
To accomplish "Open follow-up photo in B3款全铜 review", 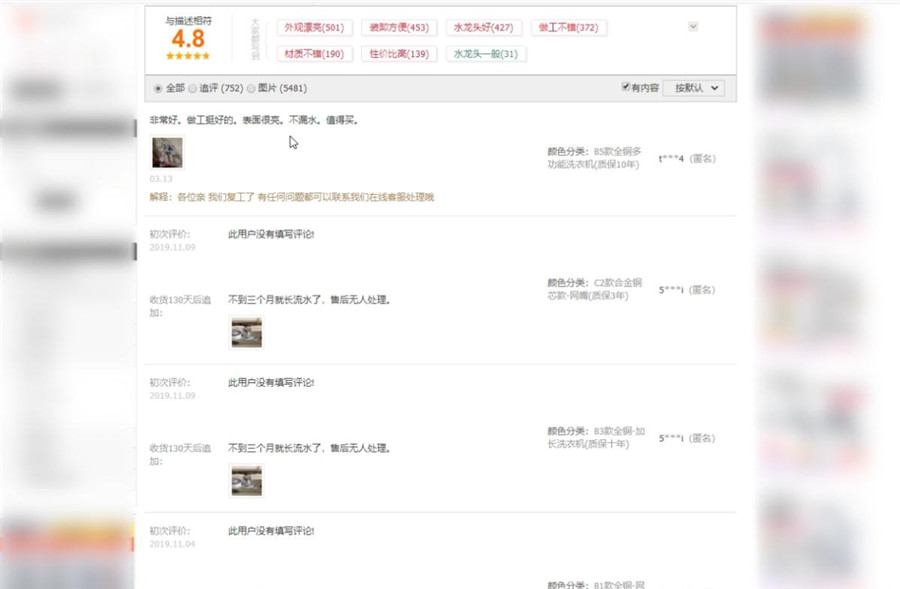I will click(x=247, y=480).
